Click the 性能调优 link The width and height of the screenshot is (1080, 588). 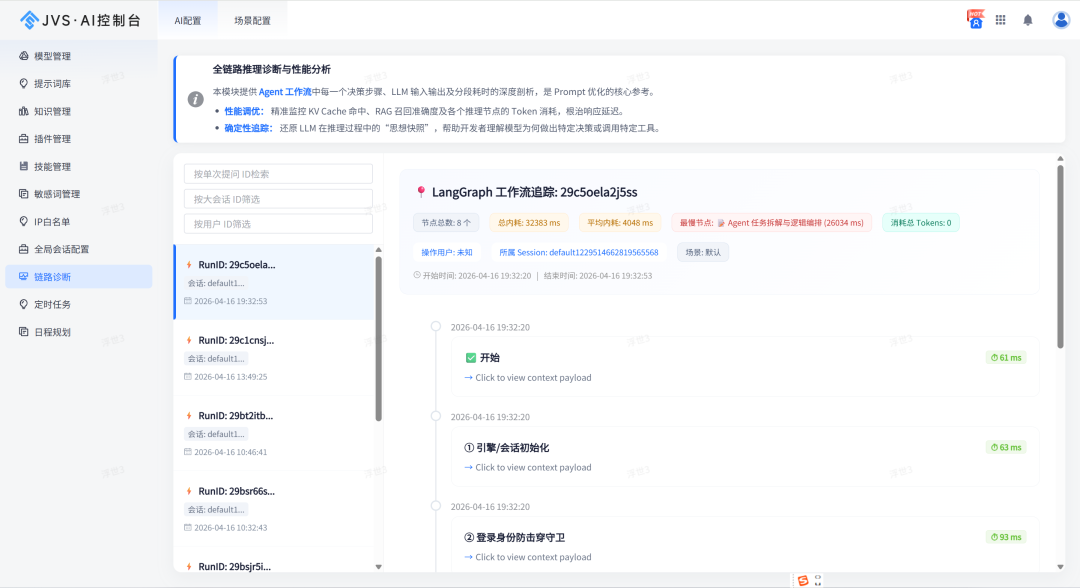(244, 111)
